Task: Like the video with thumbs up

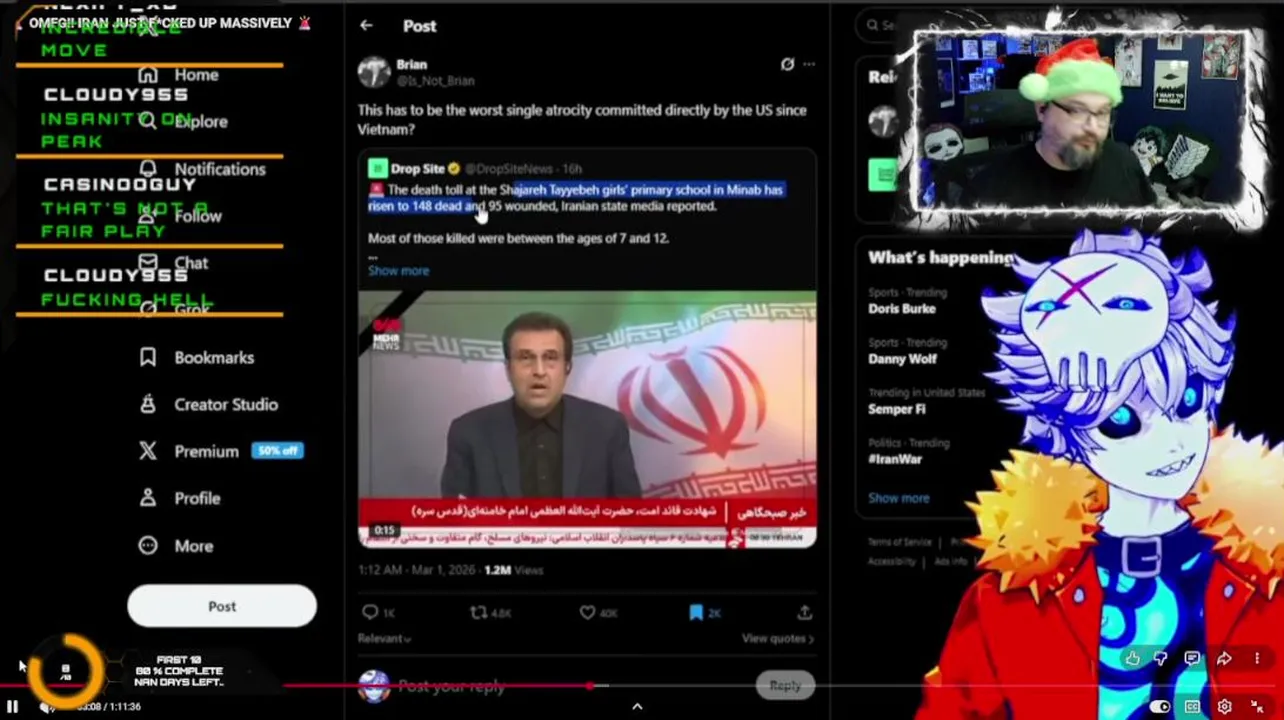Action: (x=1132, y=658)
